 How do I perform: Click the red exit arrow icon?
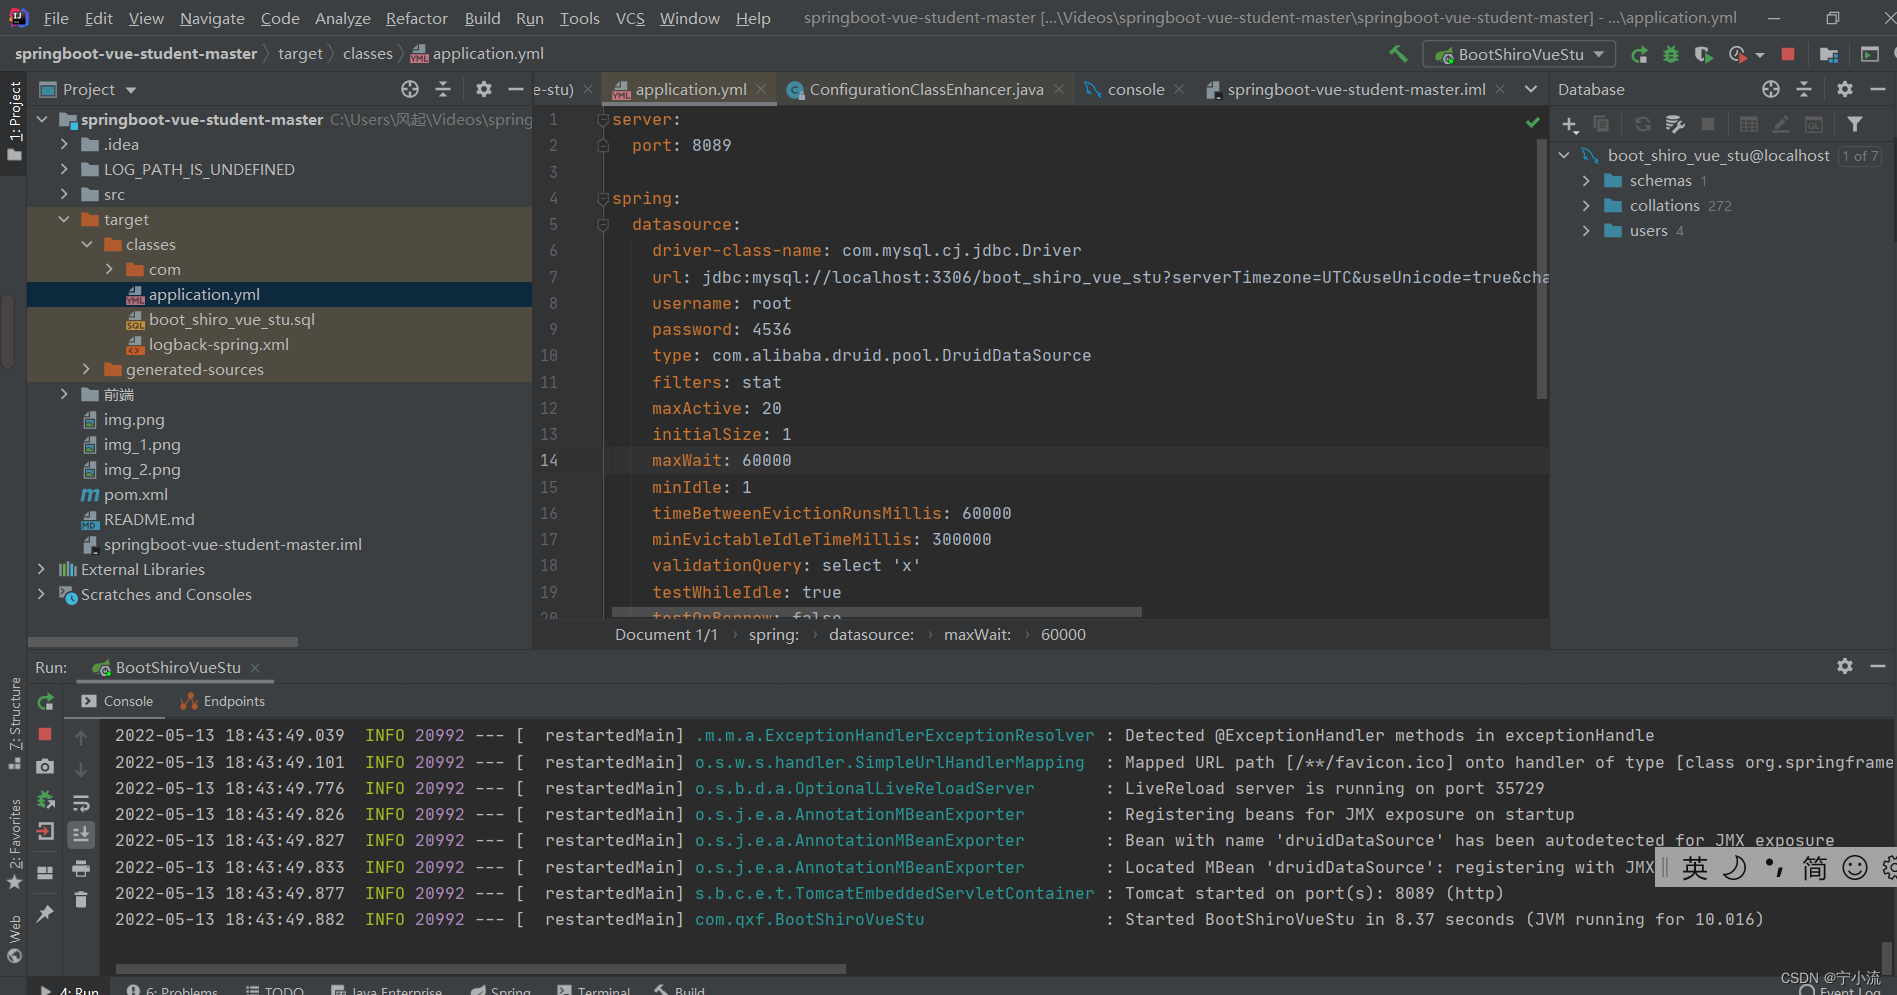click(45, 831)
